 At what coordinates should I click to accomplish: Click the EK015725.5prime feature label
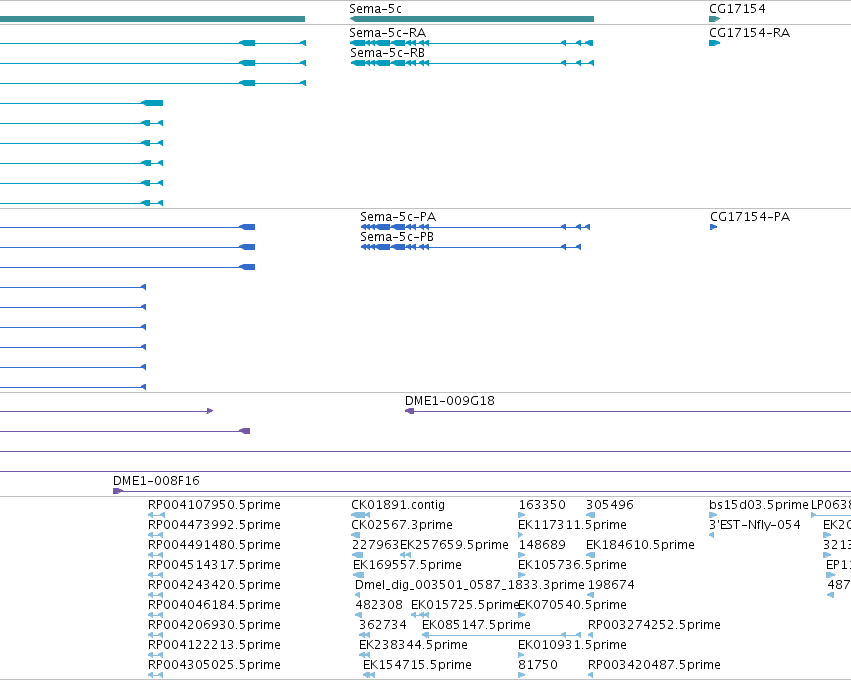coord(465,605)
